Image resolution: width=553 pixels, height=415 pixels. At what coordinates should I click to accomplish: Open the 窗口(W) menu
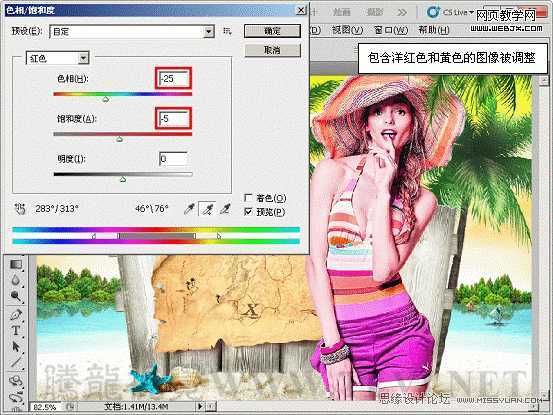click(x=391, y=30)
